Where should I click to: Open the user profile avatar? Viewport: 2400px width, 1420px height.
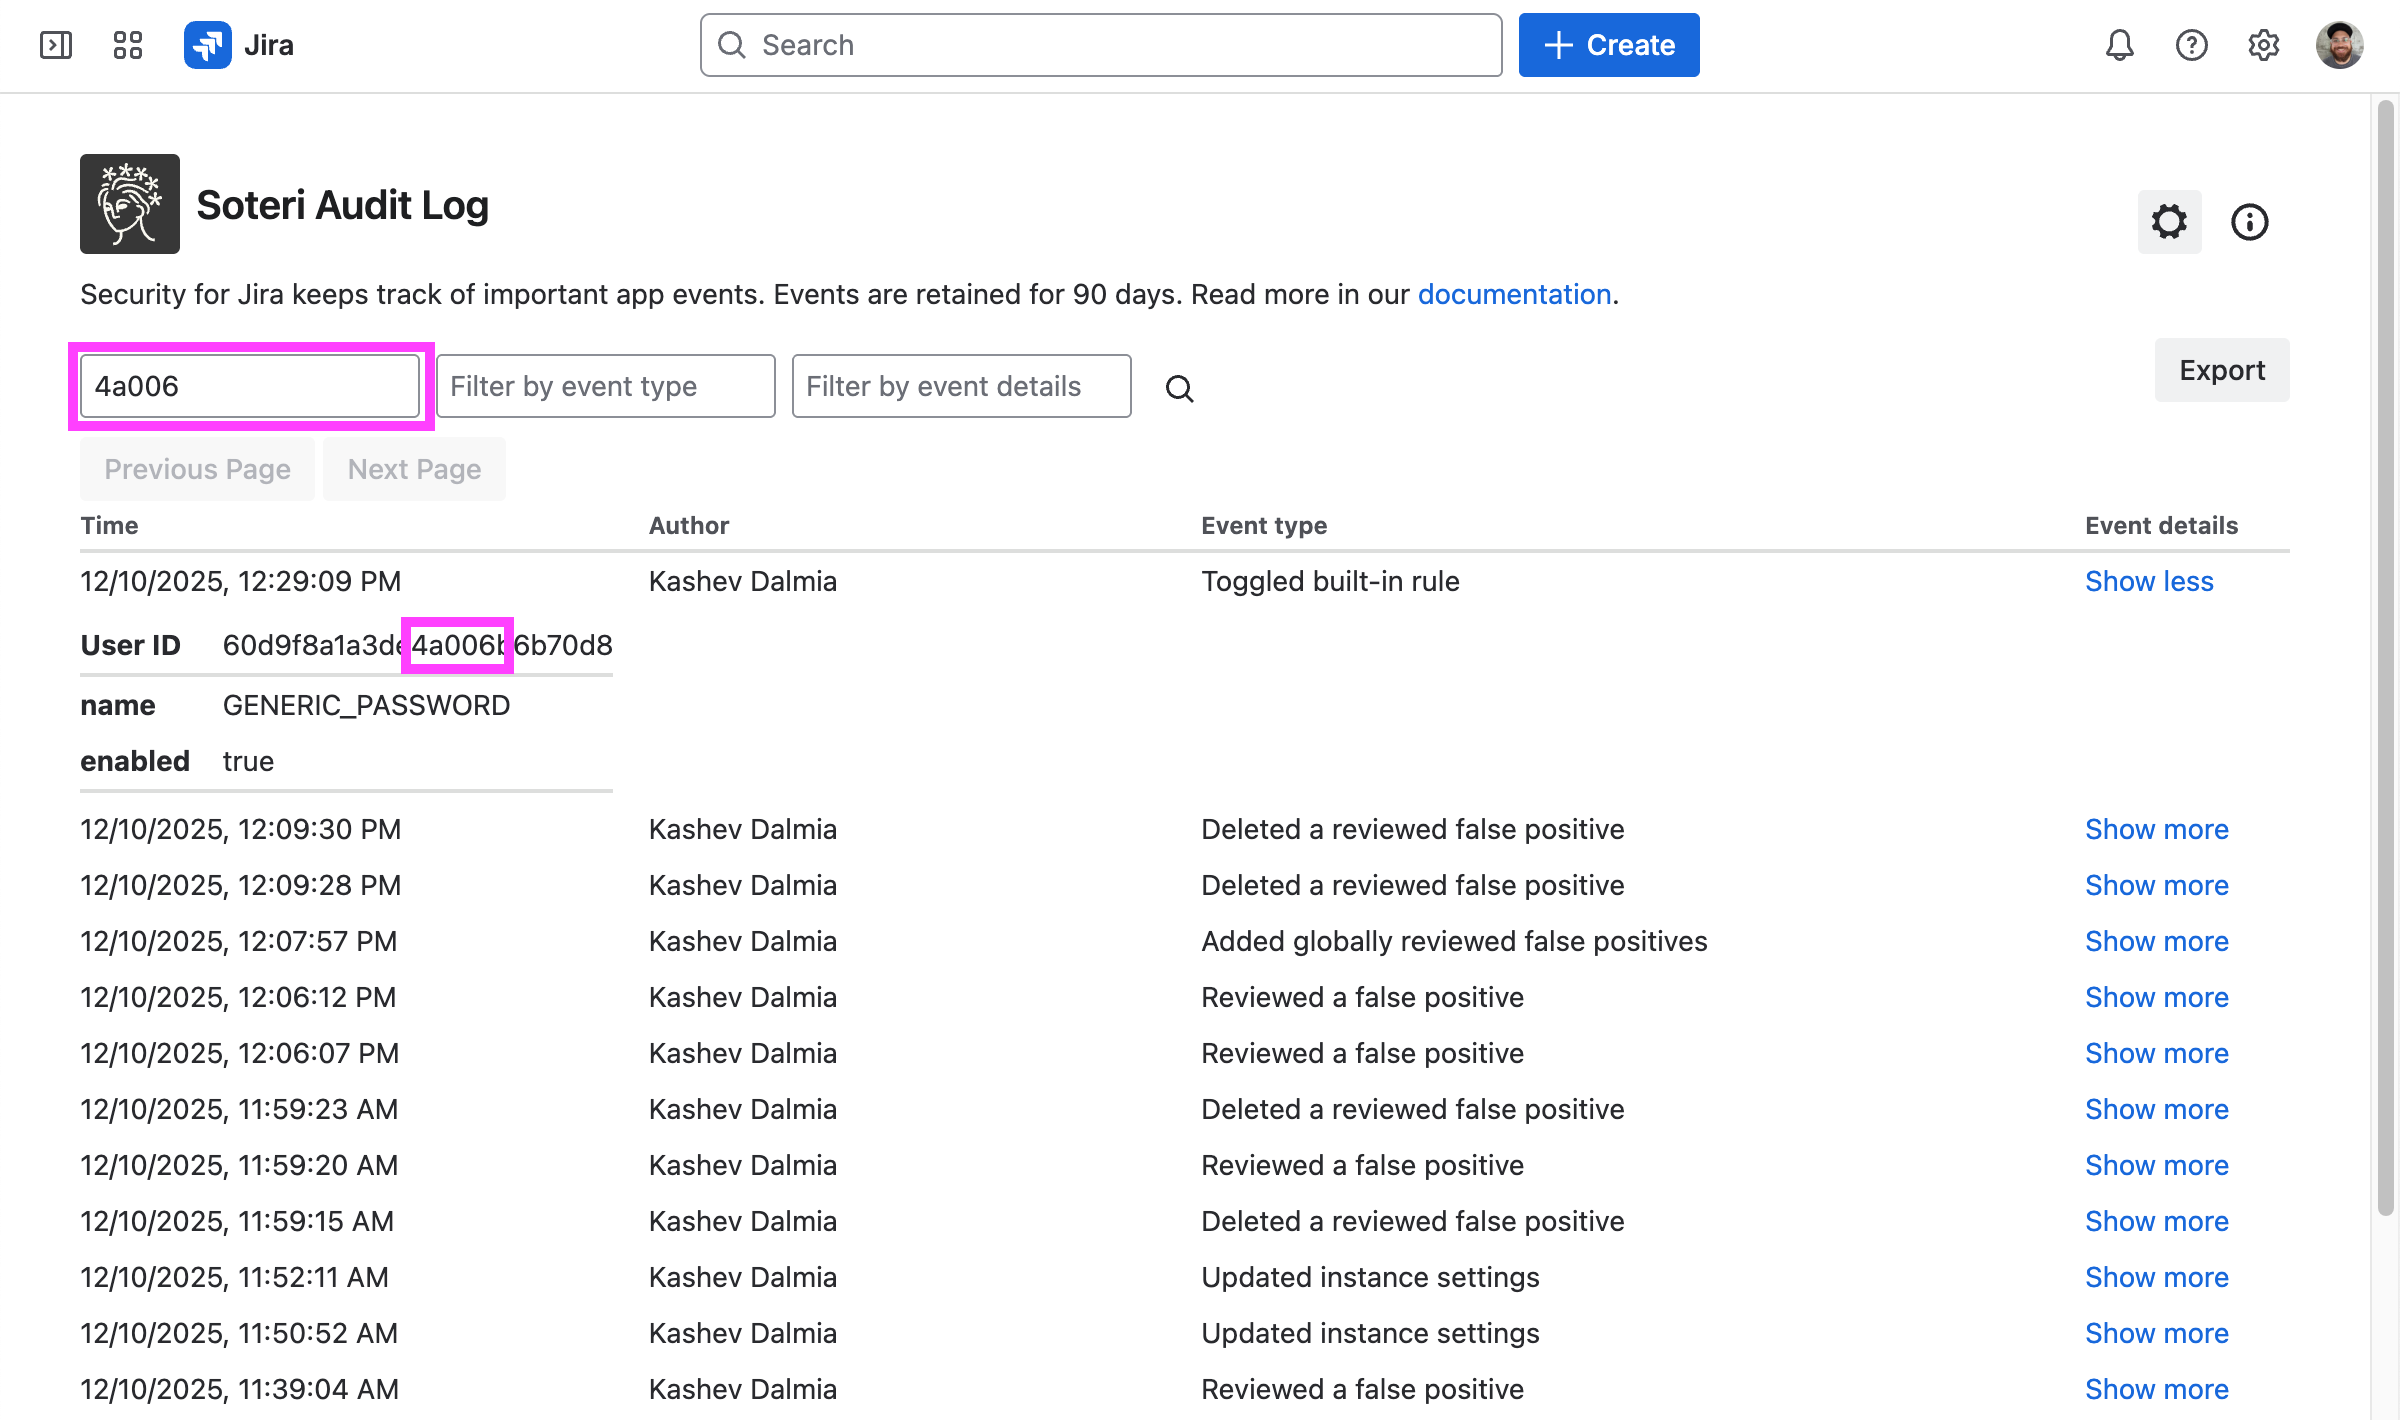click(2339, 45)
